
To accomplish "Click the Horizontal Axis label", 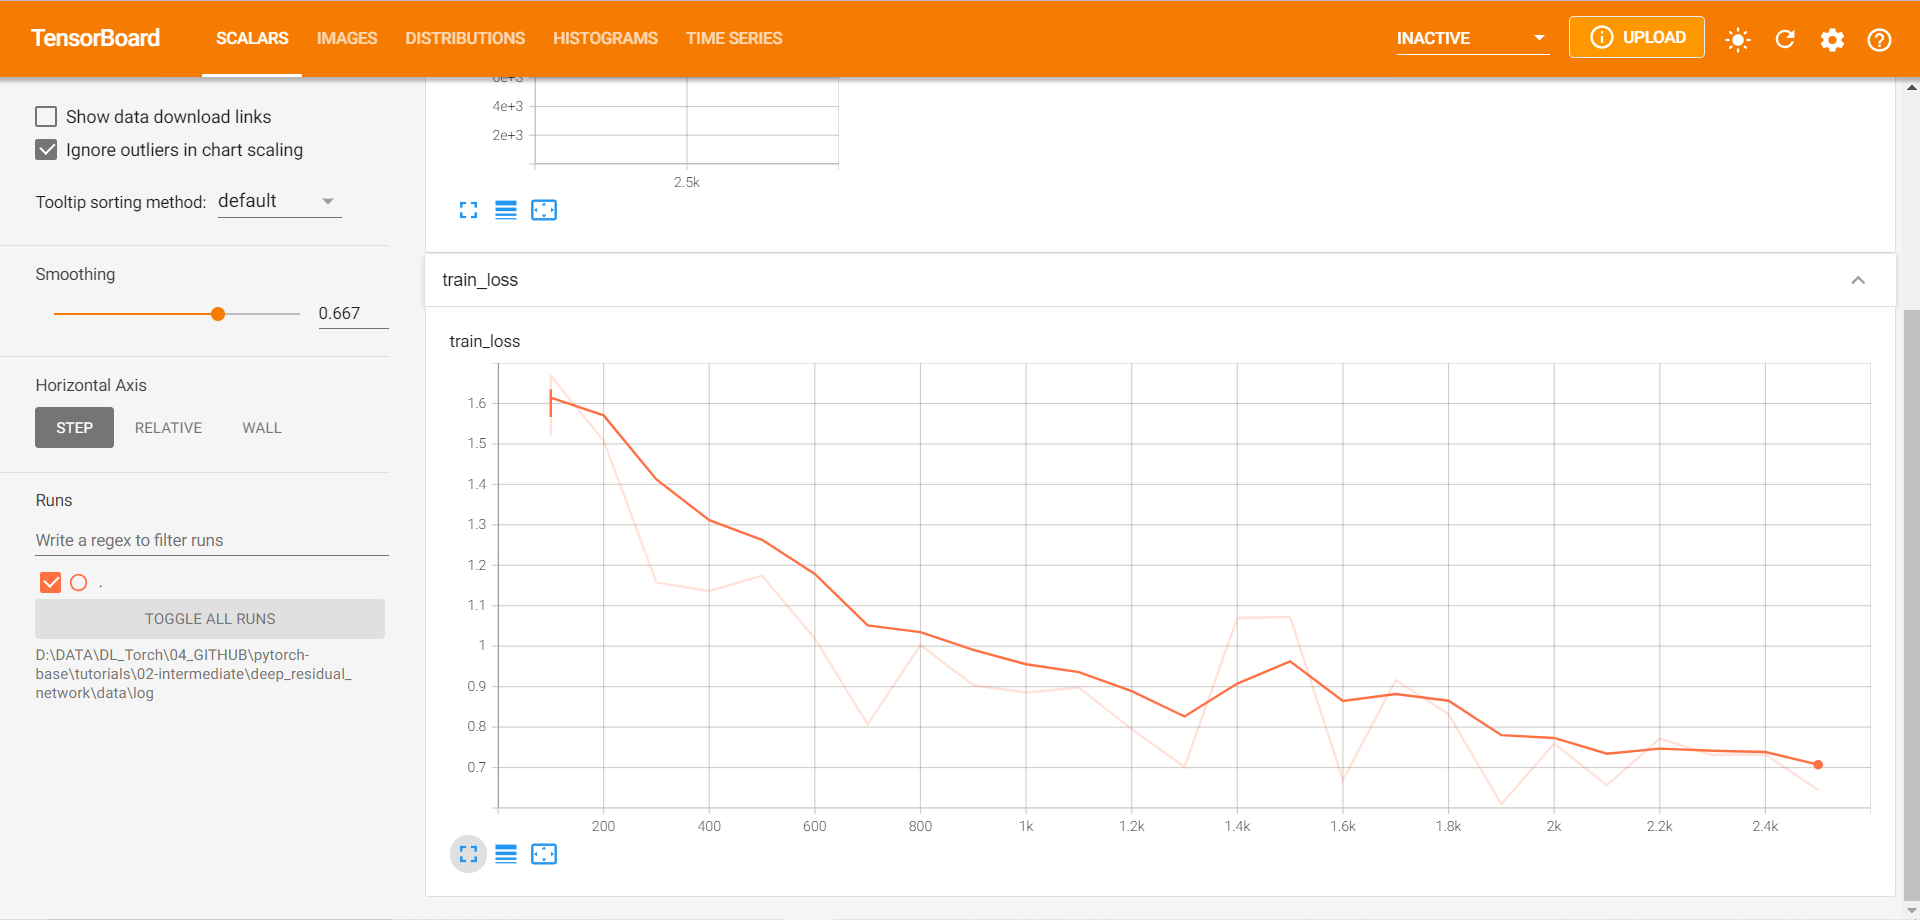I will [x=91, y=385].
